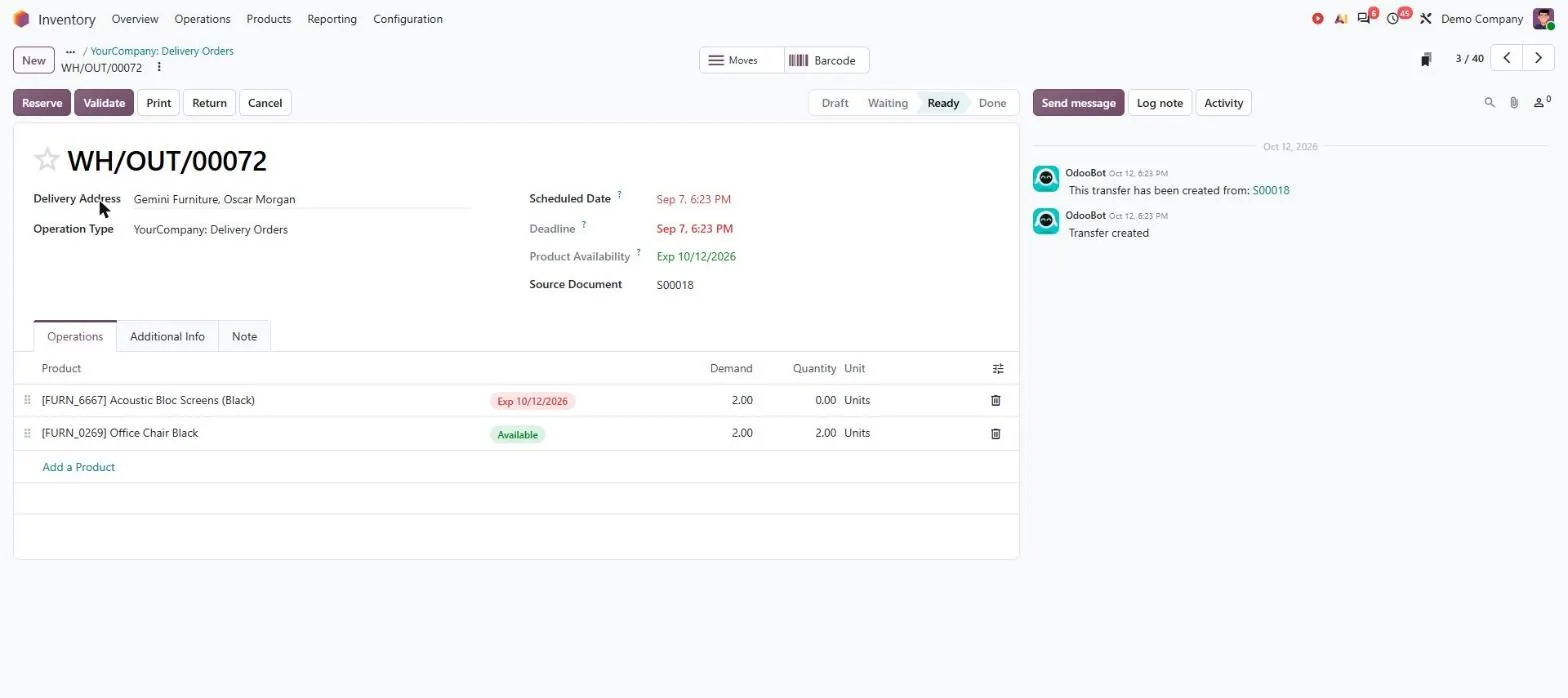Click OdooBot avatar on transfer created from message
1568x698 pixels.
[x=1046, y=179]
